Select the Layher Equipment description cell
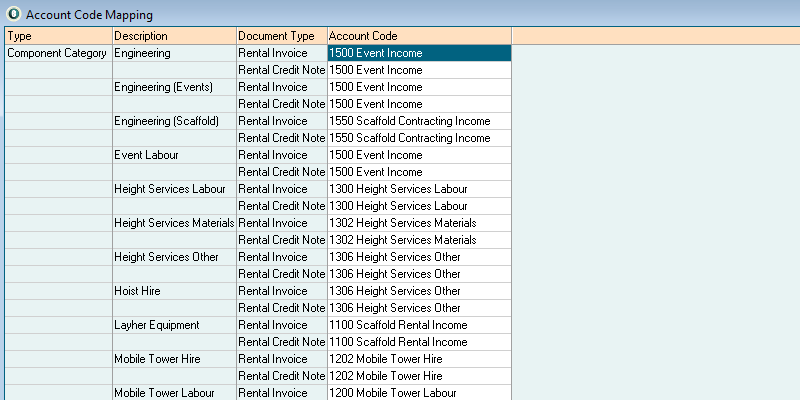800x400 pixels. [157, 325]
